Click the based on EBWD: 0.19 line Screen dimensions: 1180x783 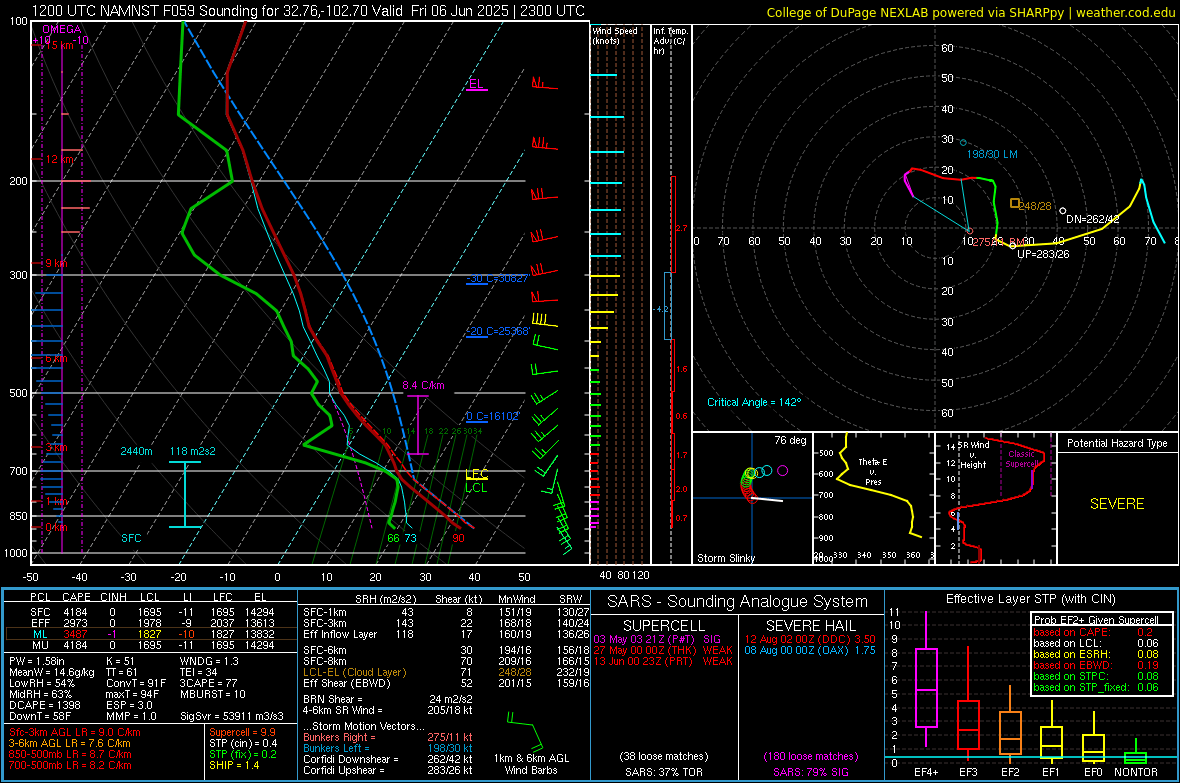click(x=1094, y=666)
